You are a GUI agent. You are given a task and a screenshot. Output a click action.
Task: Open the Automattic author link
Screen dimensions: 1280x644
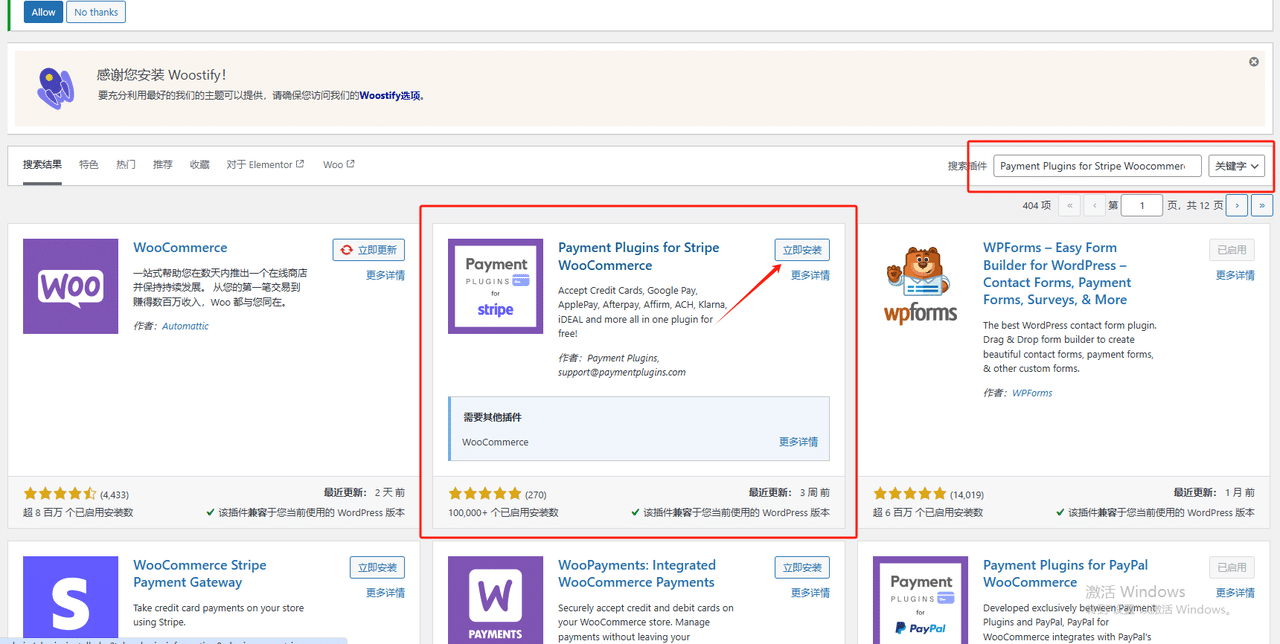(185, 326)
